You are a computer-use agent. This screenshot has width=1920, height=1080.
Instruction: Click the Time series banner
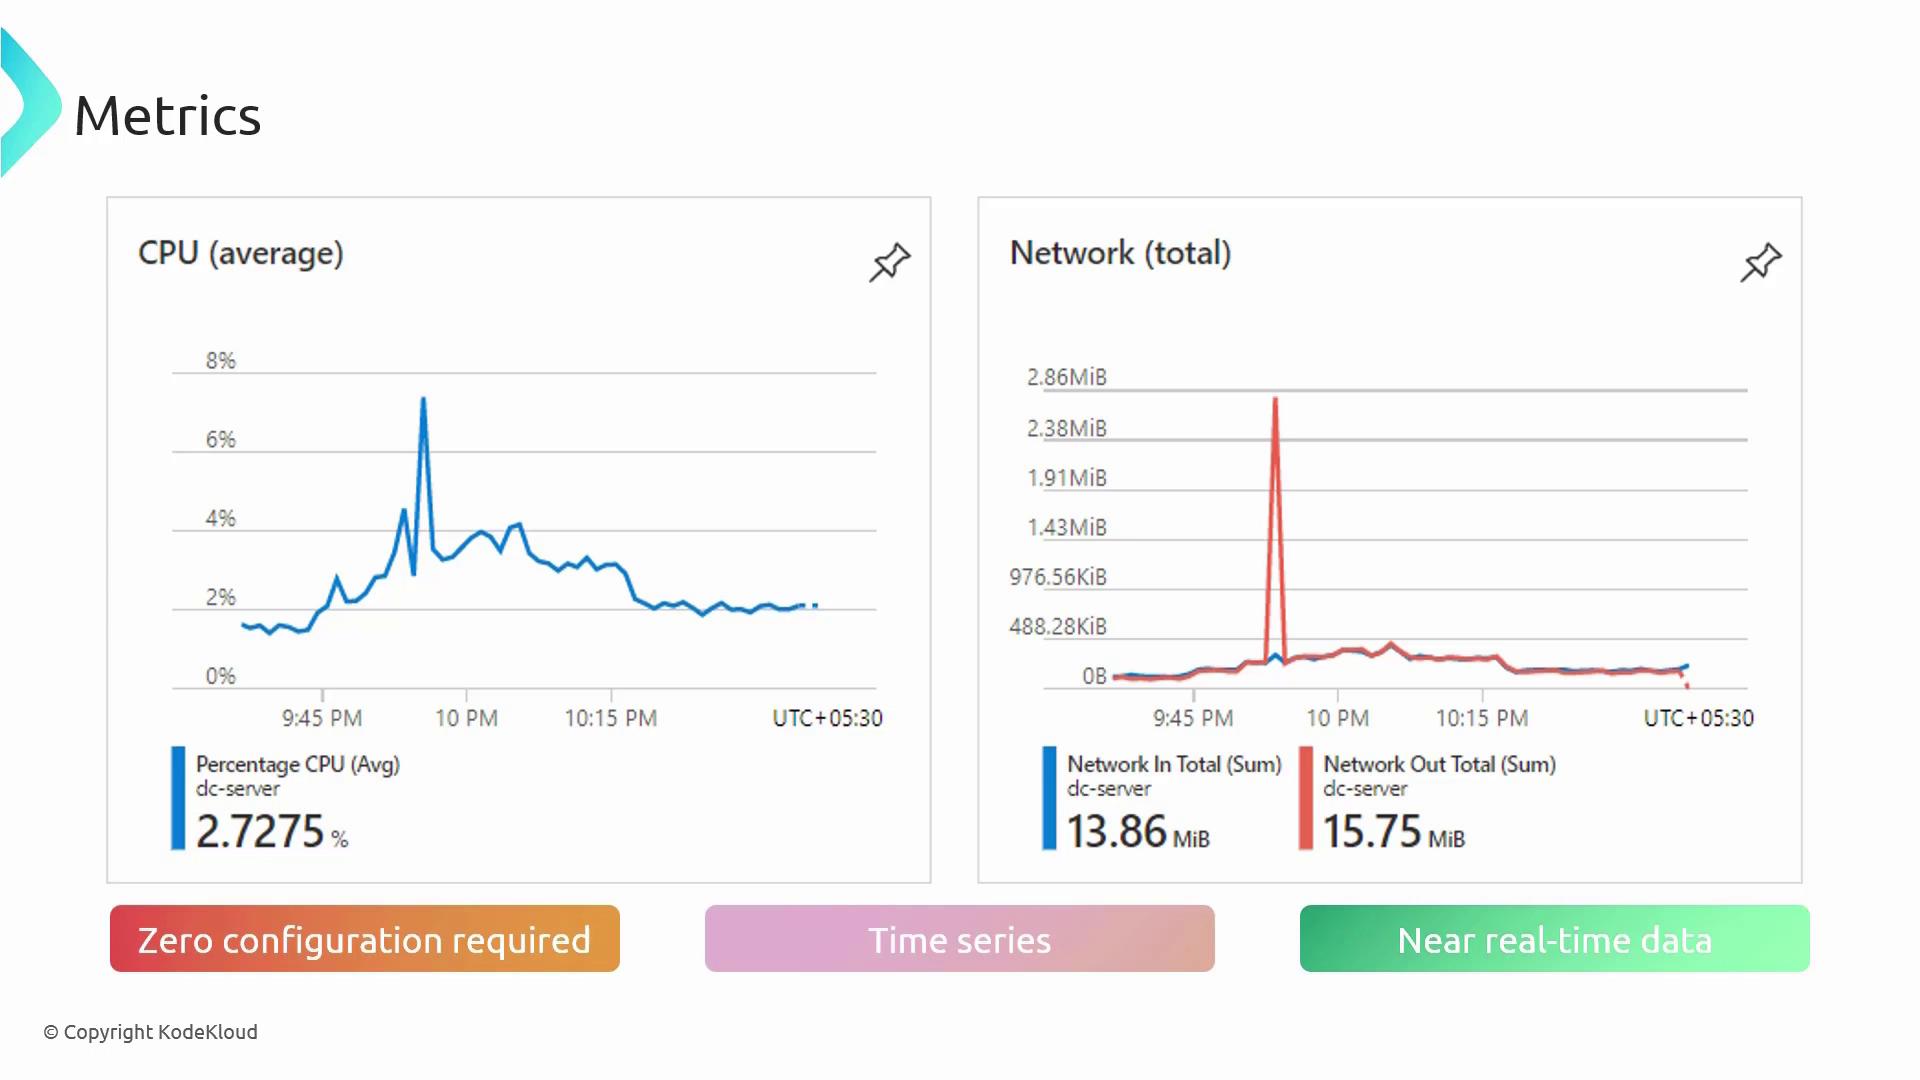(960, 939)
